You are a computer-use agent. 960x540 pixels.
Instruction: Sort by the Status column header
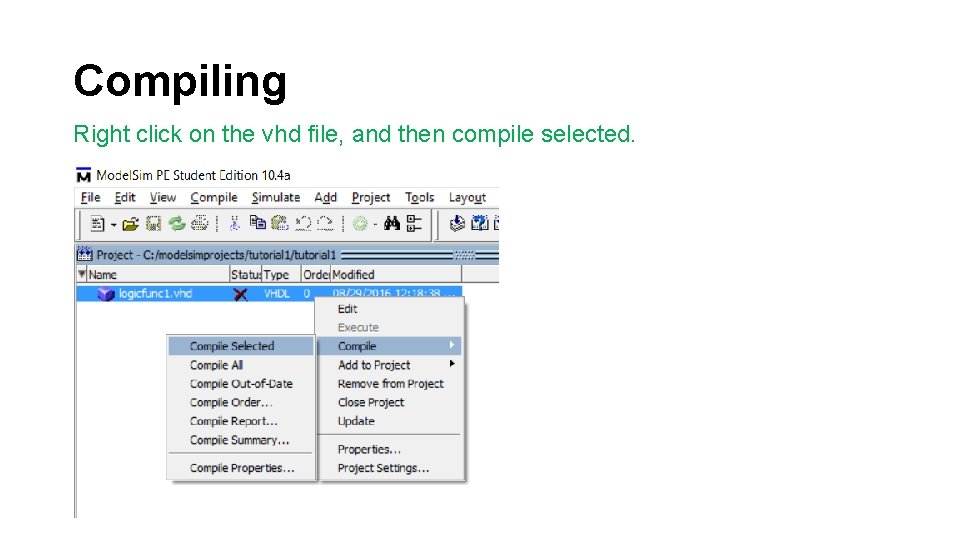click(246, 274)
